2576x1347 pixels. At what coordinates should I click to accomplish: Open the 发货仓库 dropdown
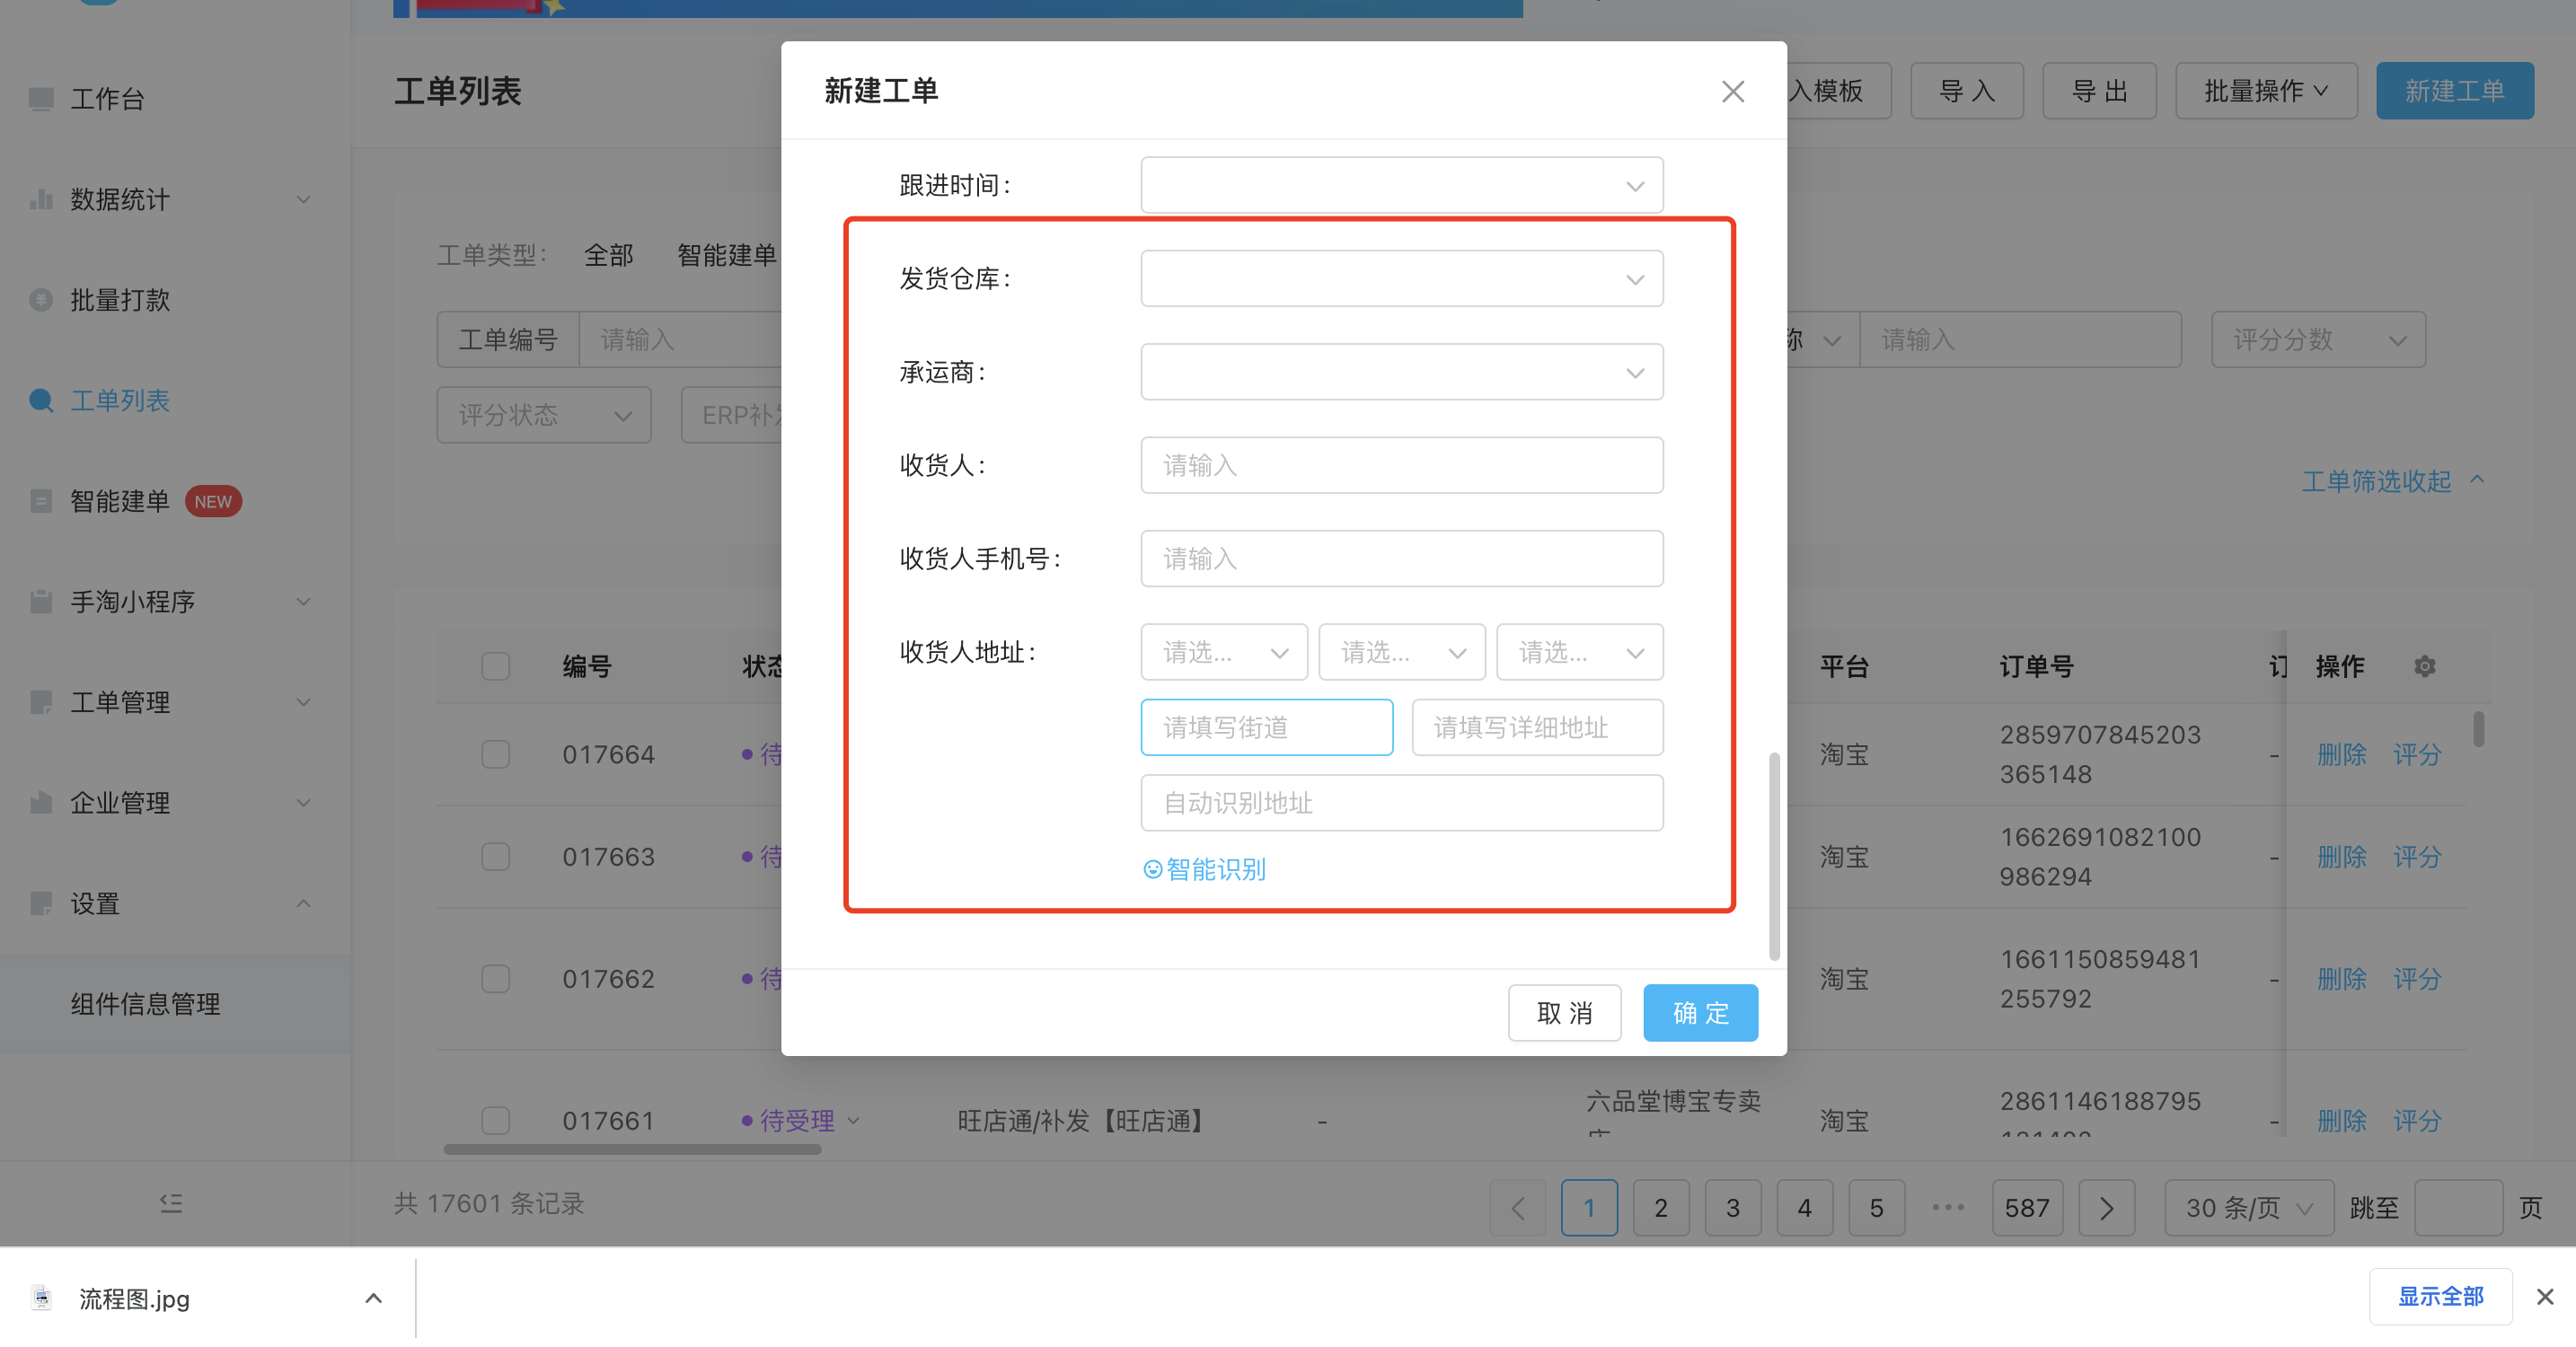click(x=1401, y=279)
